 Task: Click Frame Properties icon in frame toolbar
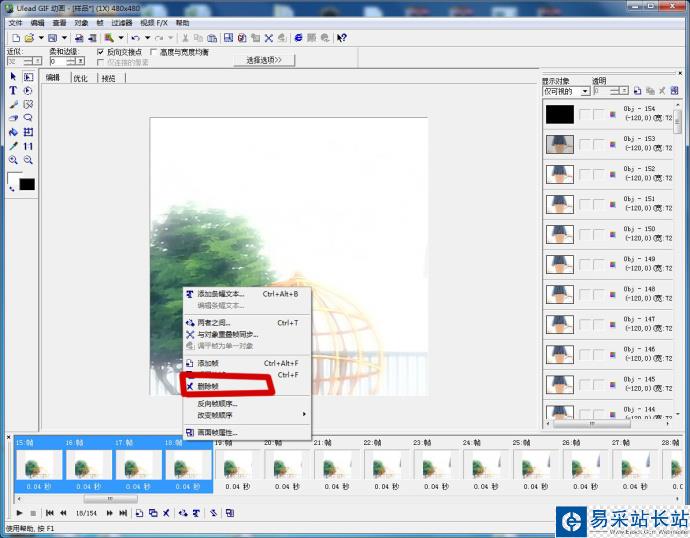(x=230, y=513)
